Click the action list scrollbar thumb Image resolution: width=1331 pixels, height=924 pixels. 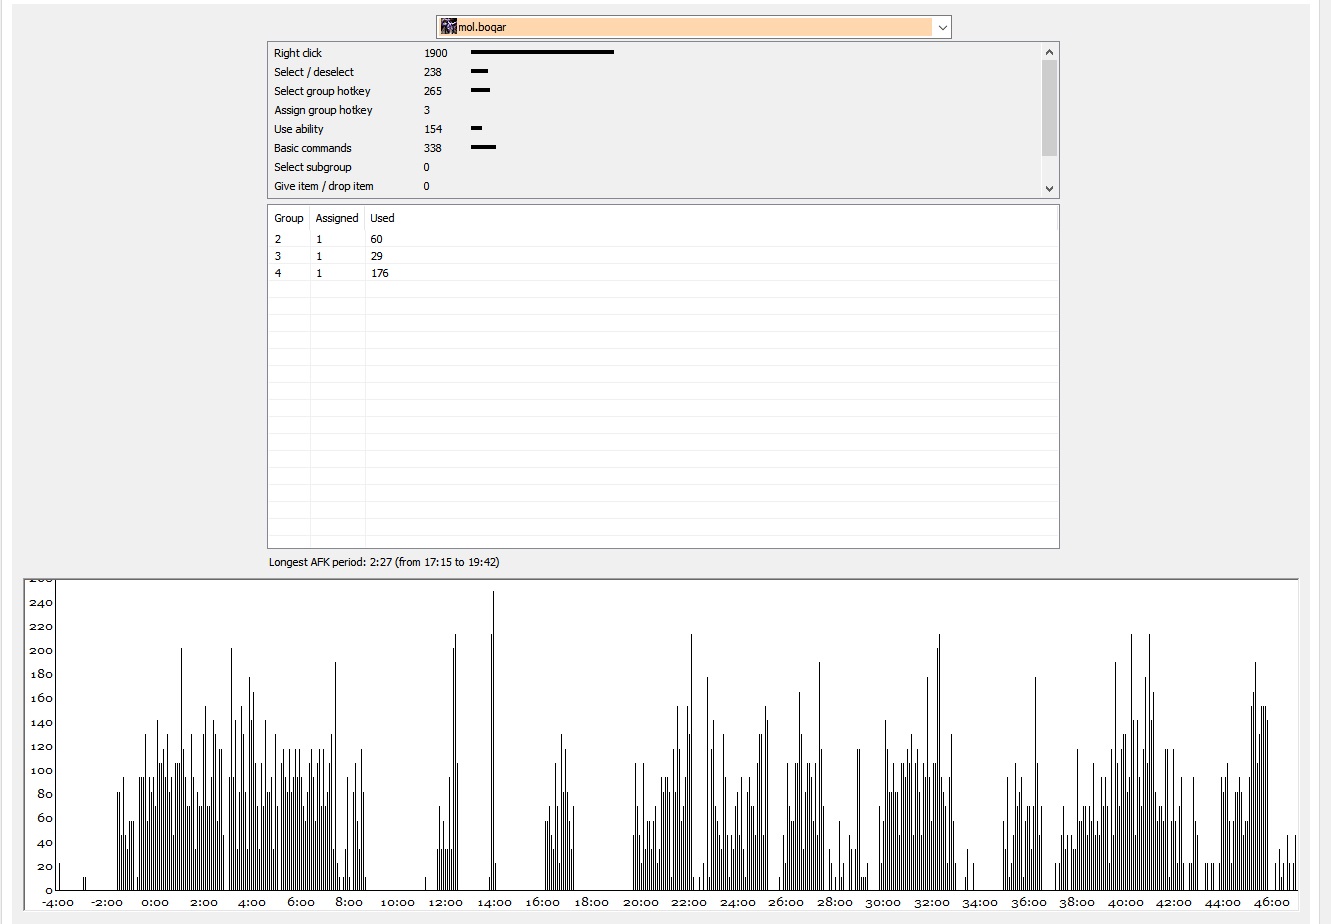[1049, 108]
